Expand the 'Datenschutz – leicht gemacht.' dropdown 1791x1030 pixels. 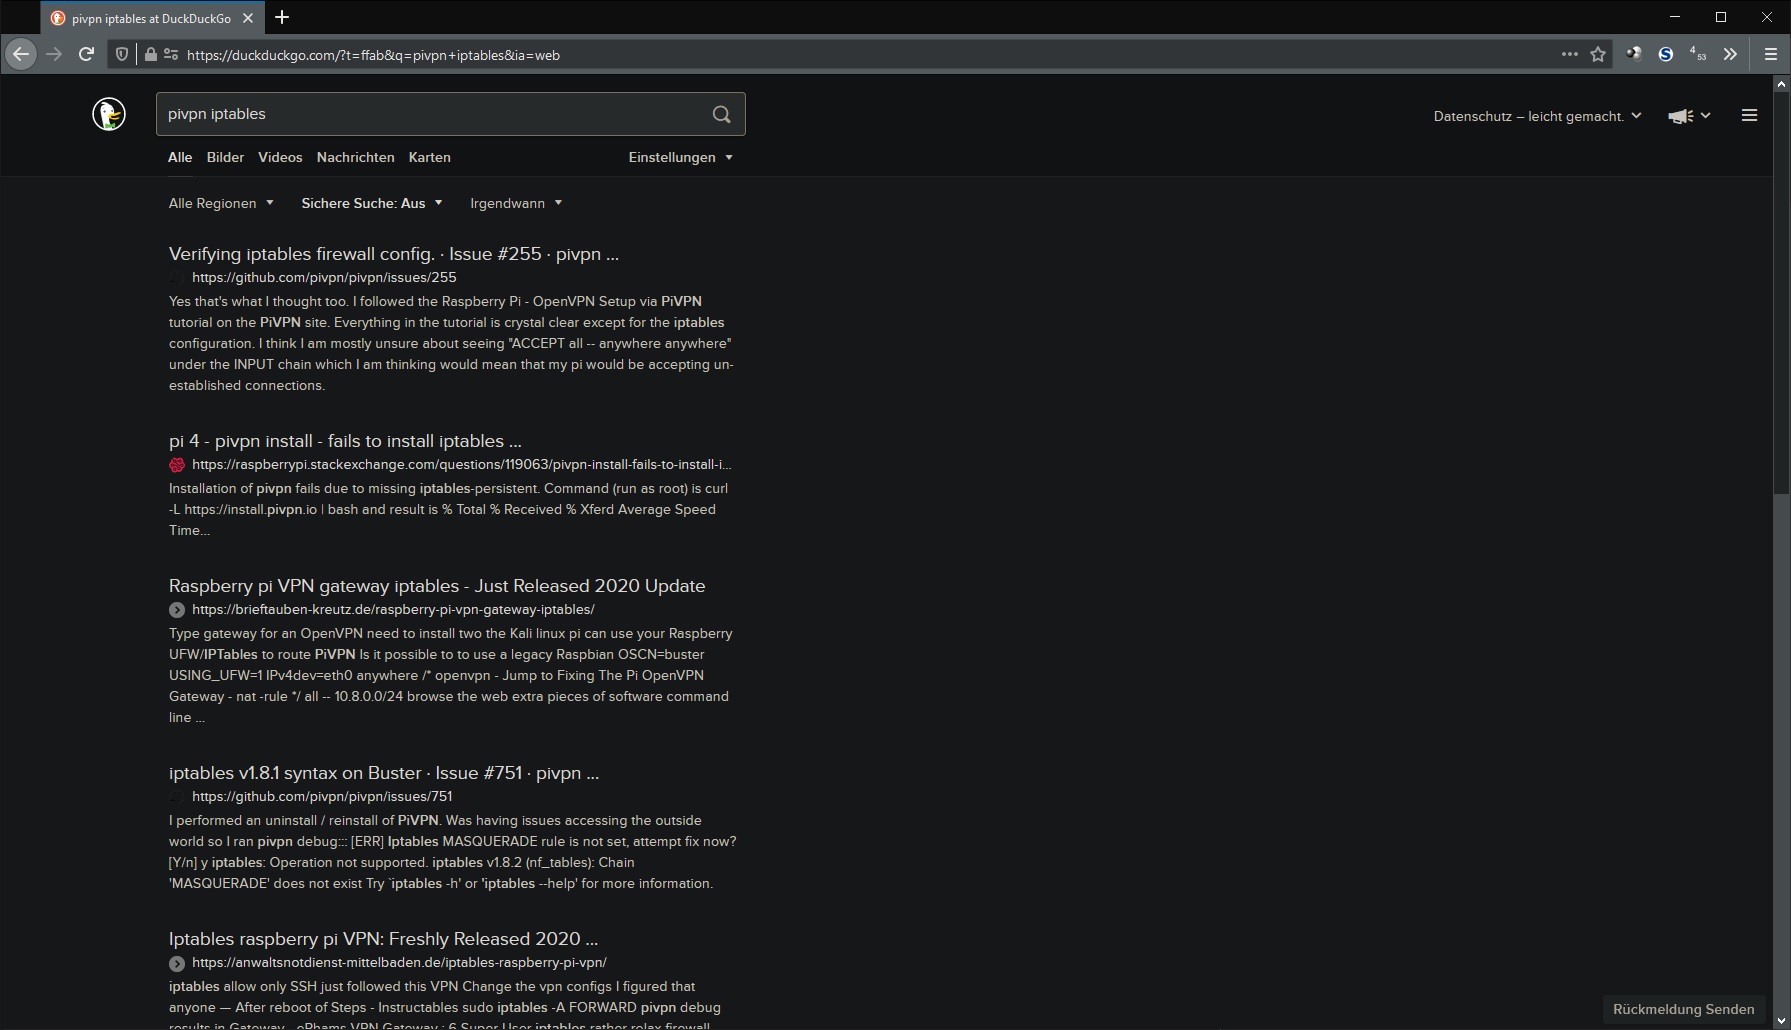1537,116
